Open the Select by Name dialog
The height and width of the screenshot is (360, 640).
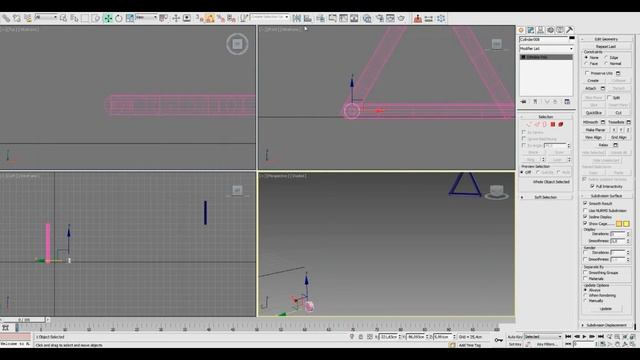(74, 18)
